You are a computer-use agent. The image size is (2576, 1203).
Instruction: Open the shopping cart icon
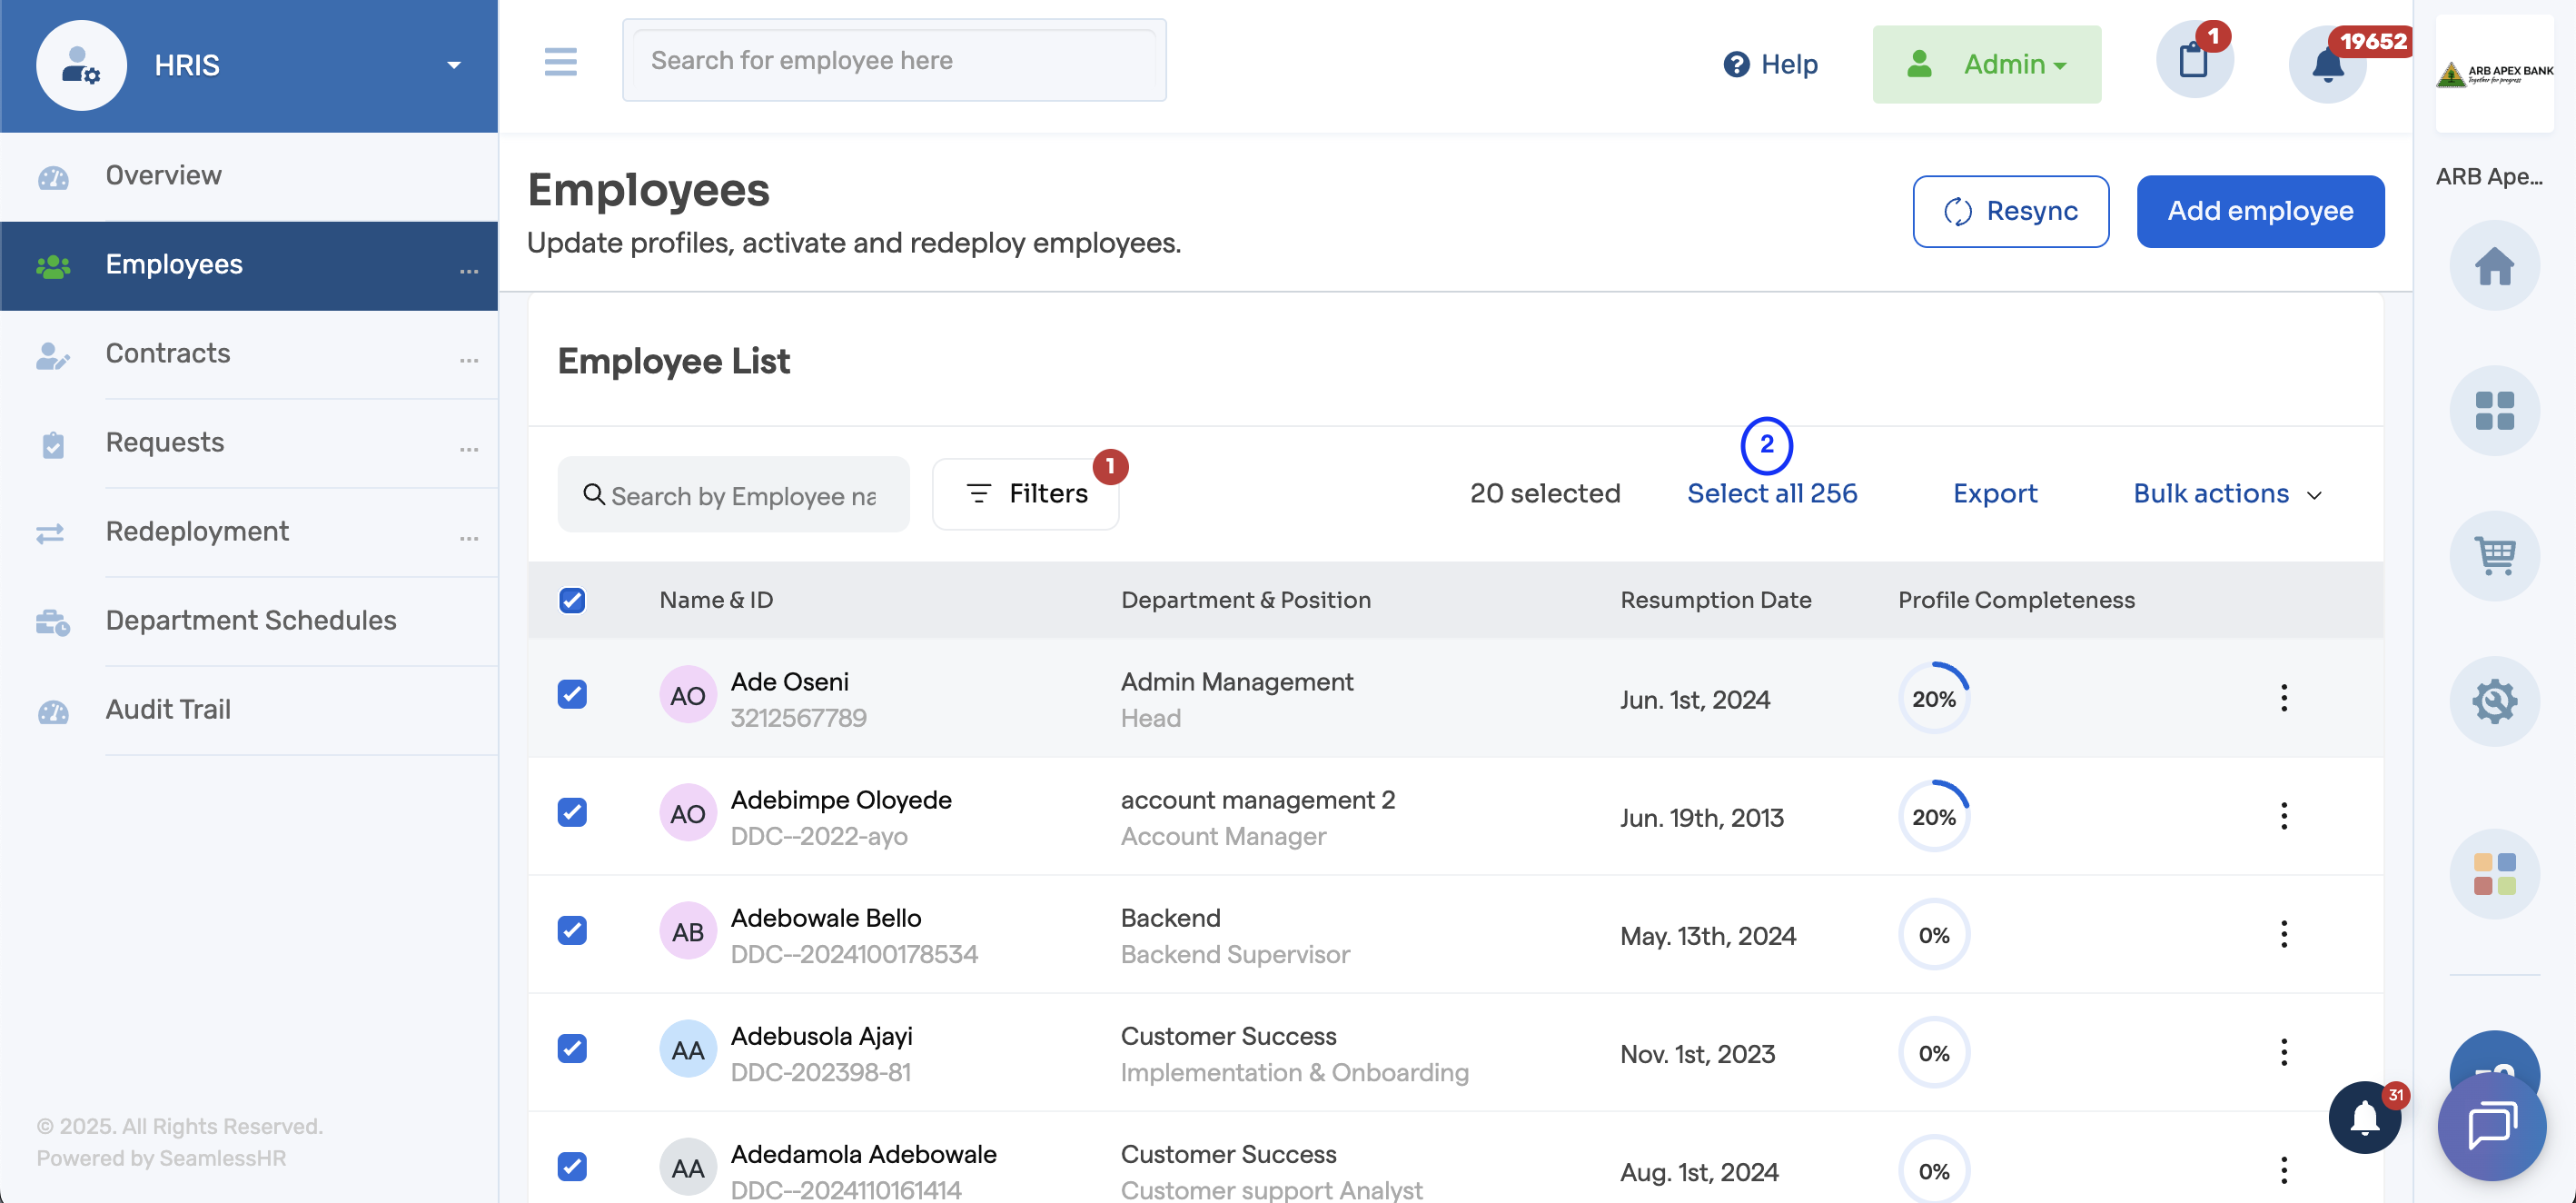click(x=2494, y=556)
